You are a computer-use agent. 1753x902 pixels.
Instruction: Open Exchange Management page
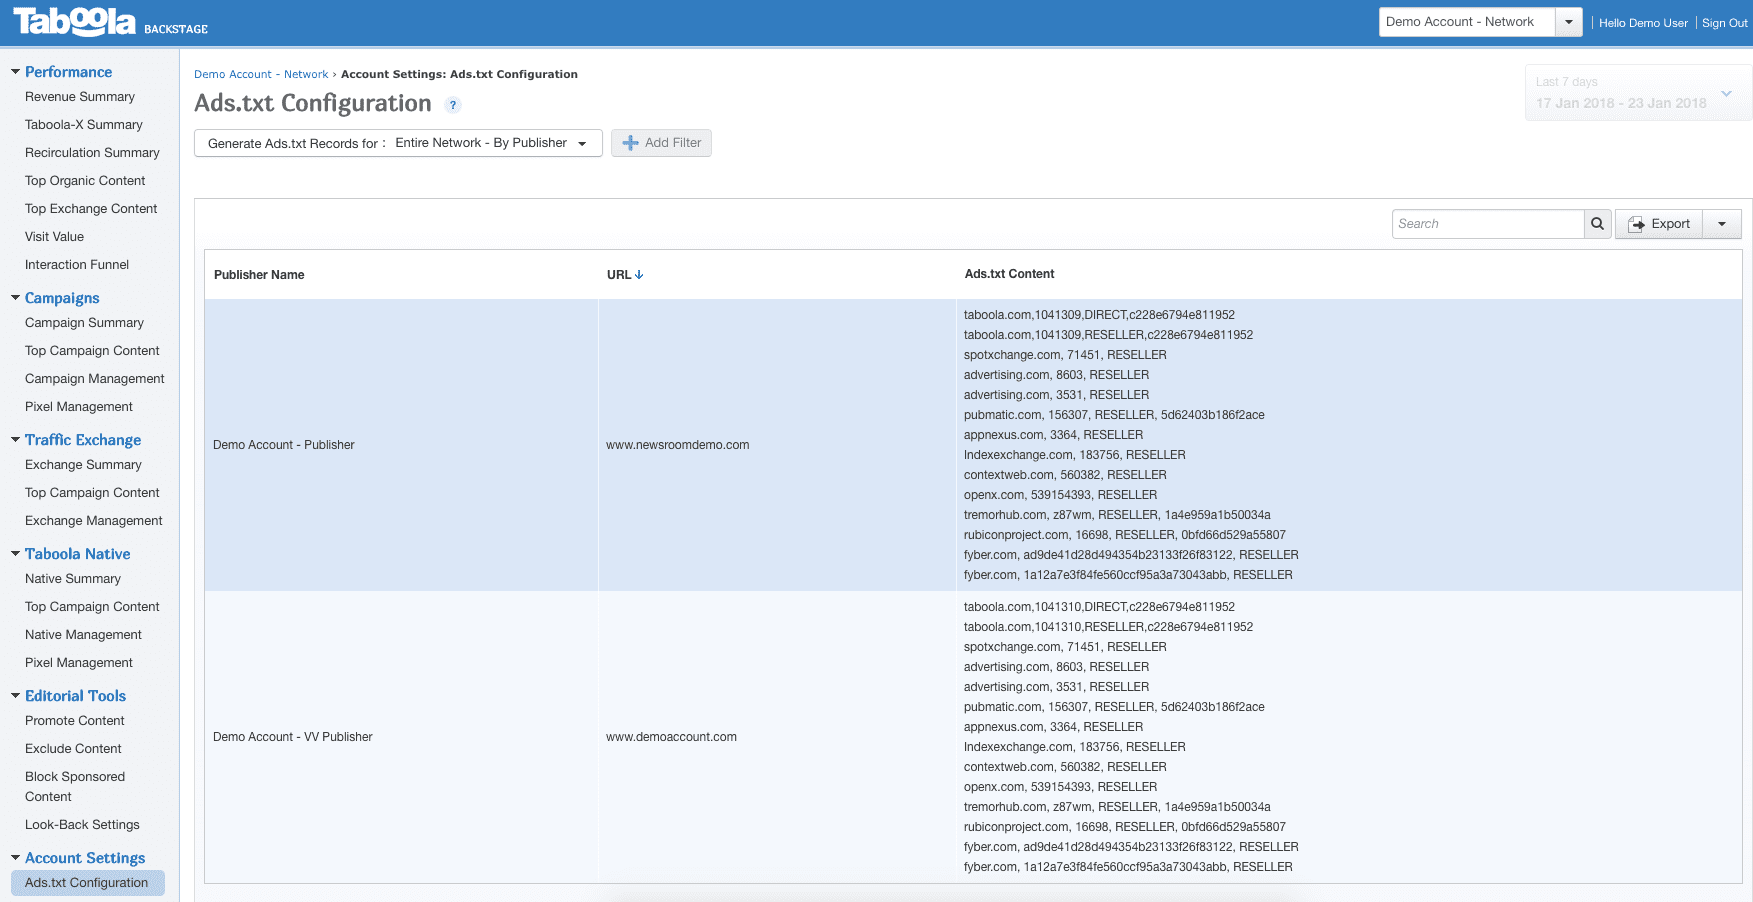tap(94, 521)
